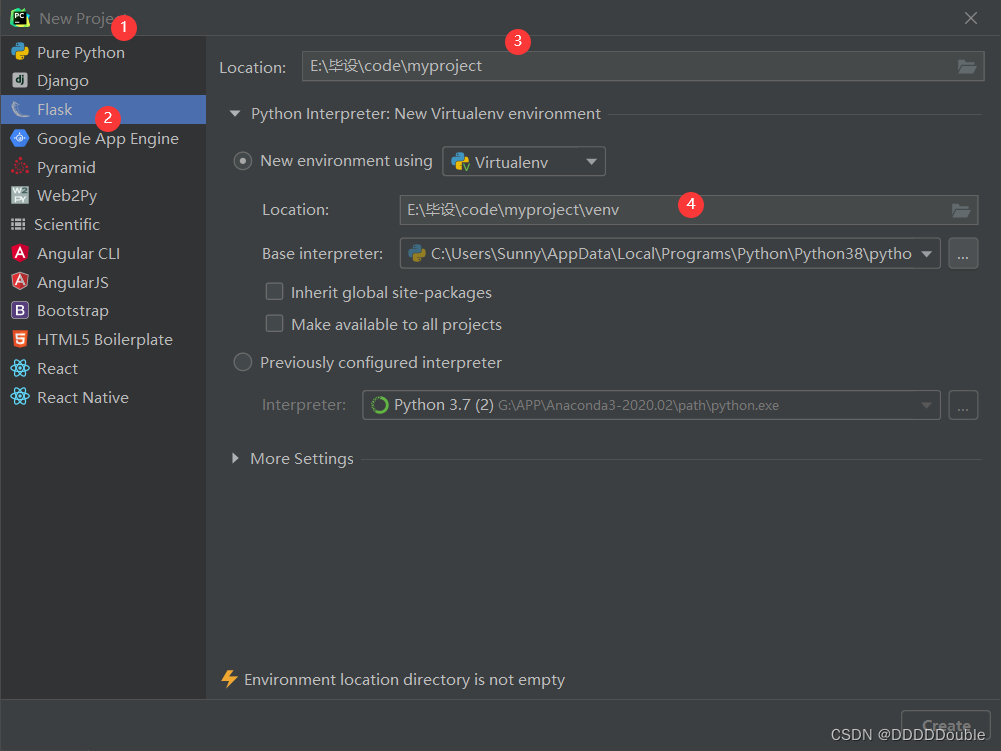Select Scientific project type
This screenshot has width=1001, height=751.
click(x=103, y=224)
